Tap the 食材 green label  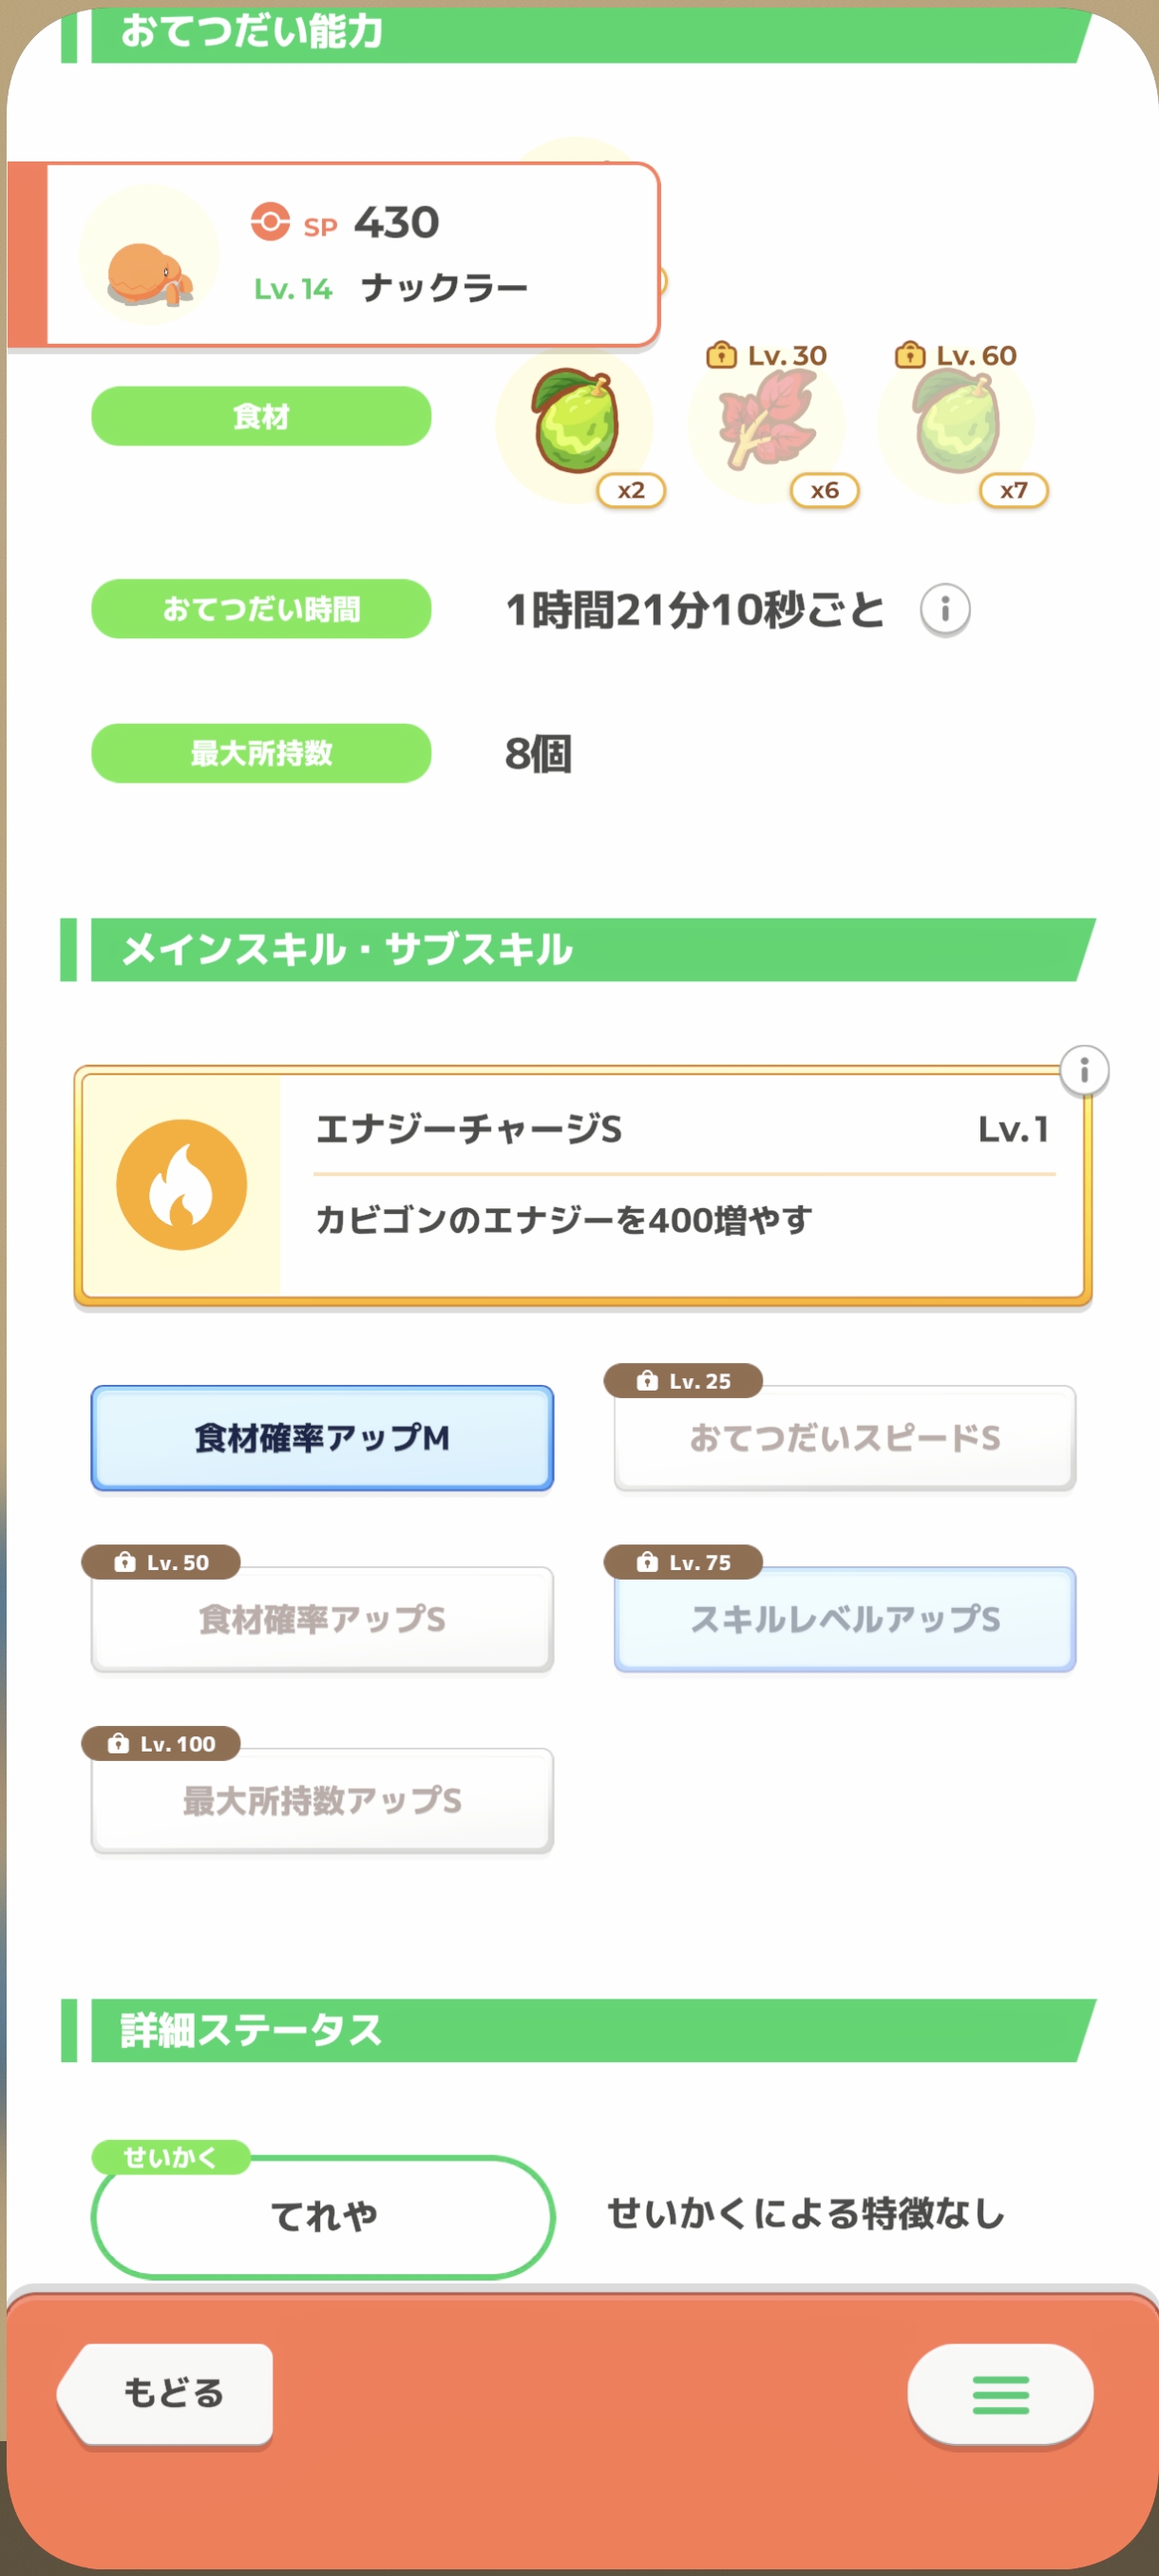coord(261,416)
